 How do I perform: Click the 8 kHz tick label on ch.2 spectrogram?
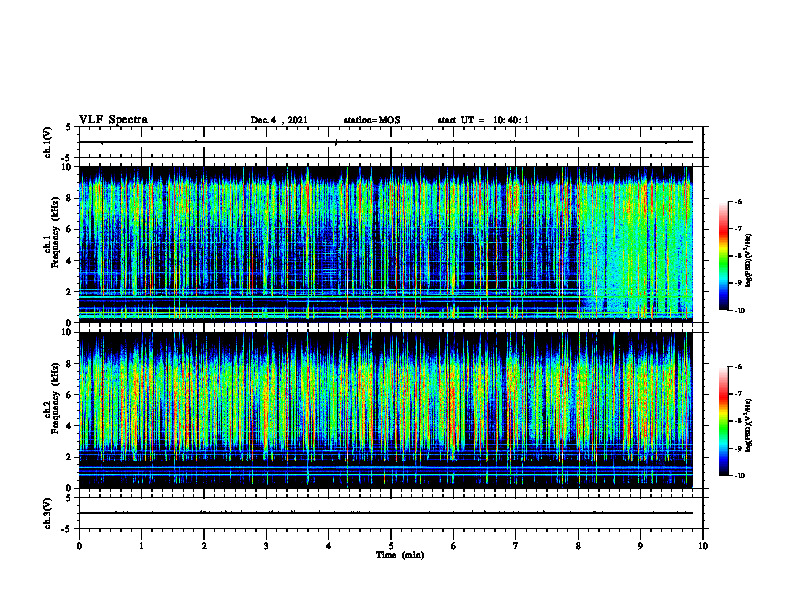(x=70, y=364)
